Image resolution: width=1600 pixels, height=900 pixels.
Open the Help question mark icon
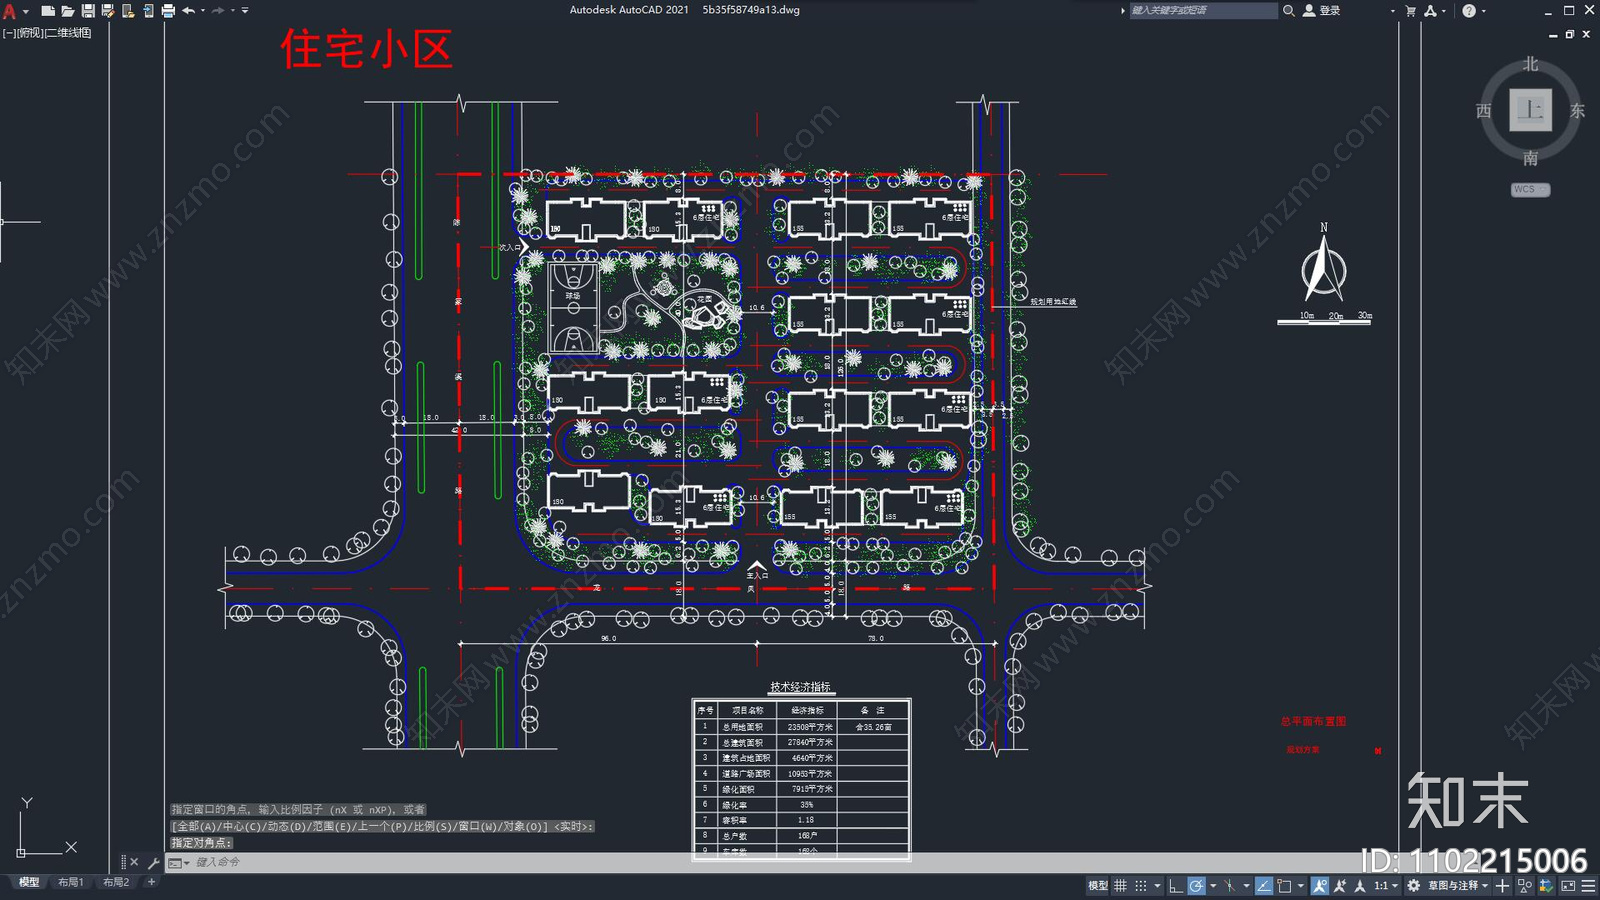pyautogui.click(x=1469, y=10)
